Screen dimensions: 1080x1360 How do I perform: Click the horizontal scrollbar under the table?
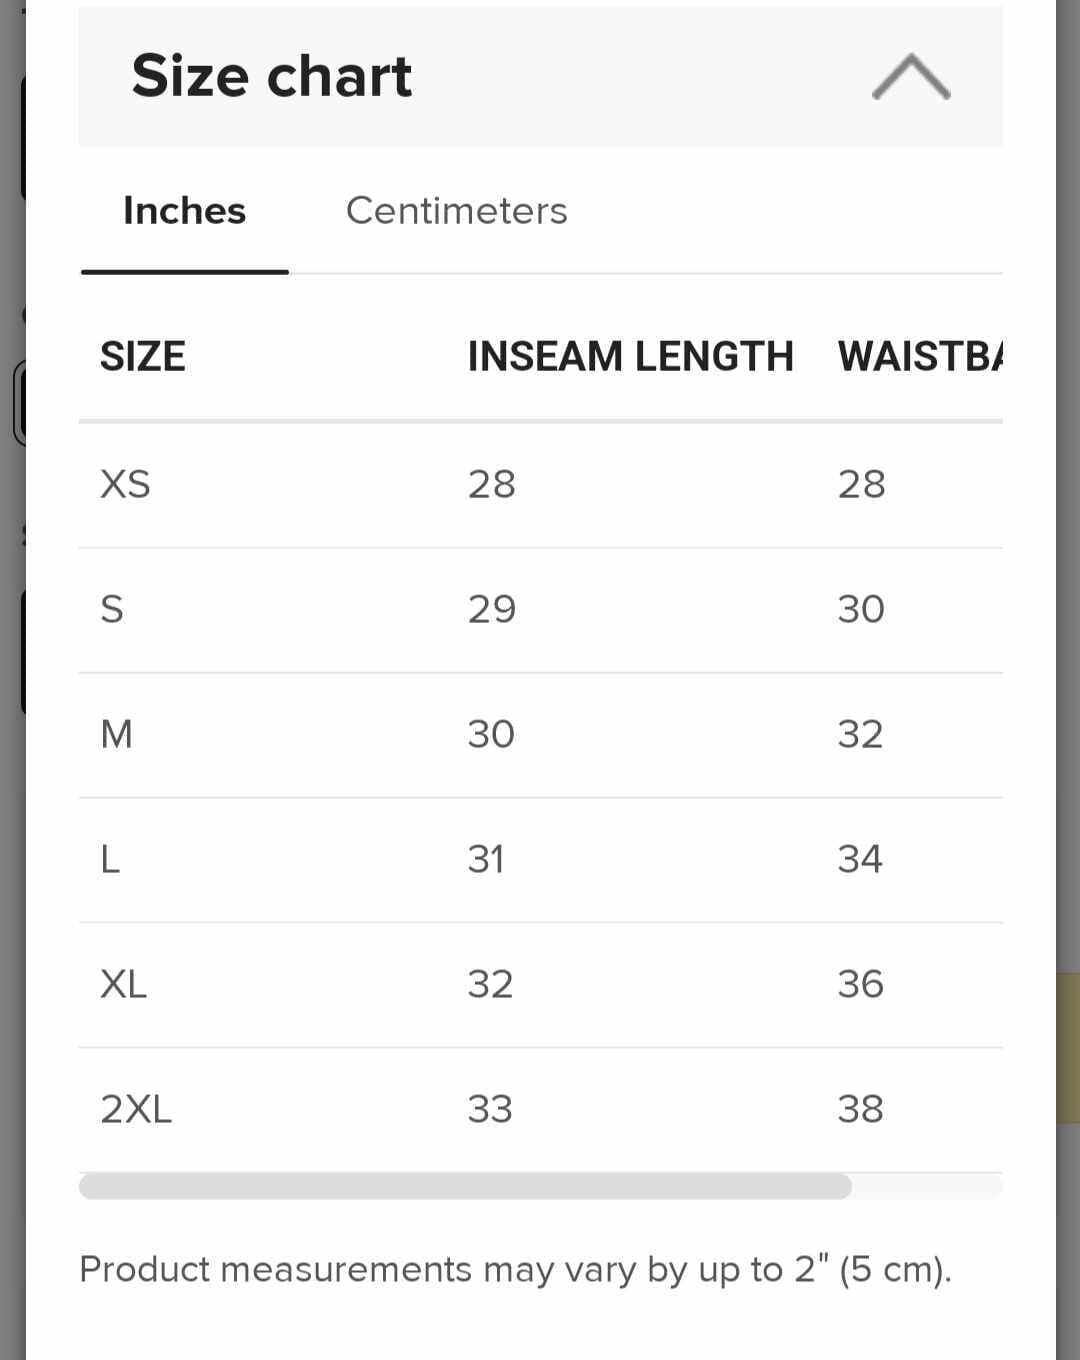point(465,1187)
